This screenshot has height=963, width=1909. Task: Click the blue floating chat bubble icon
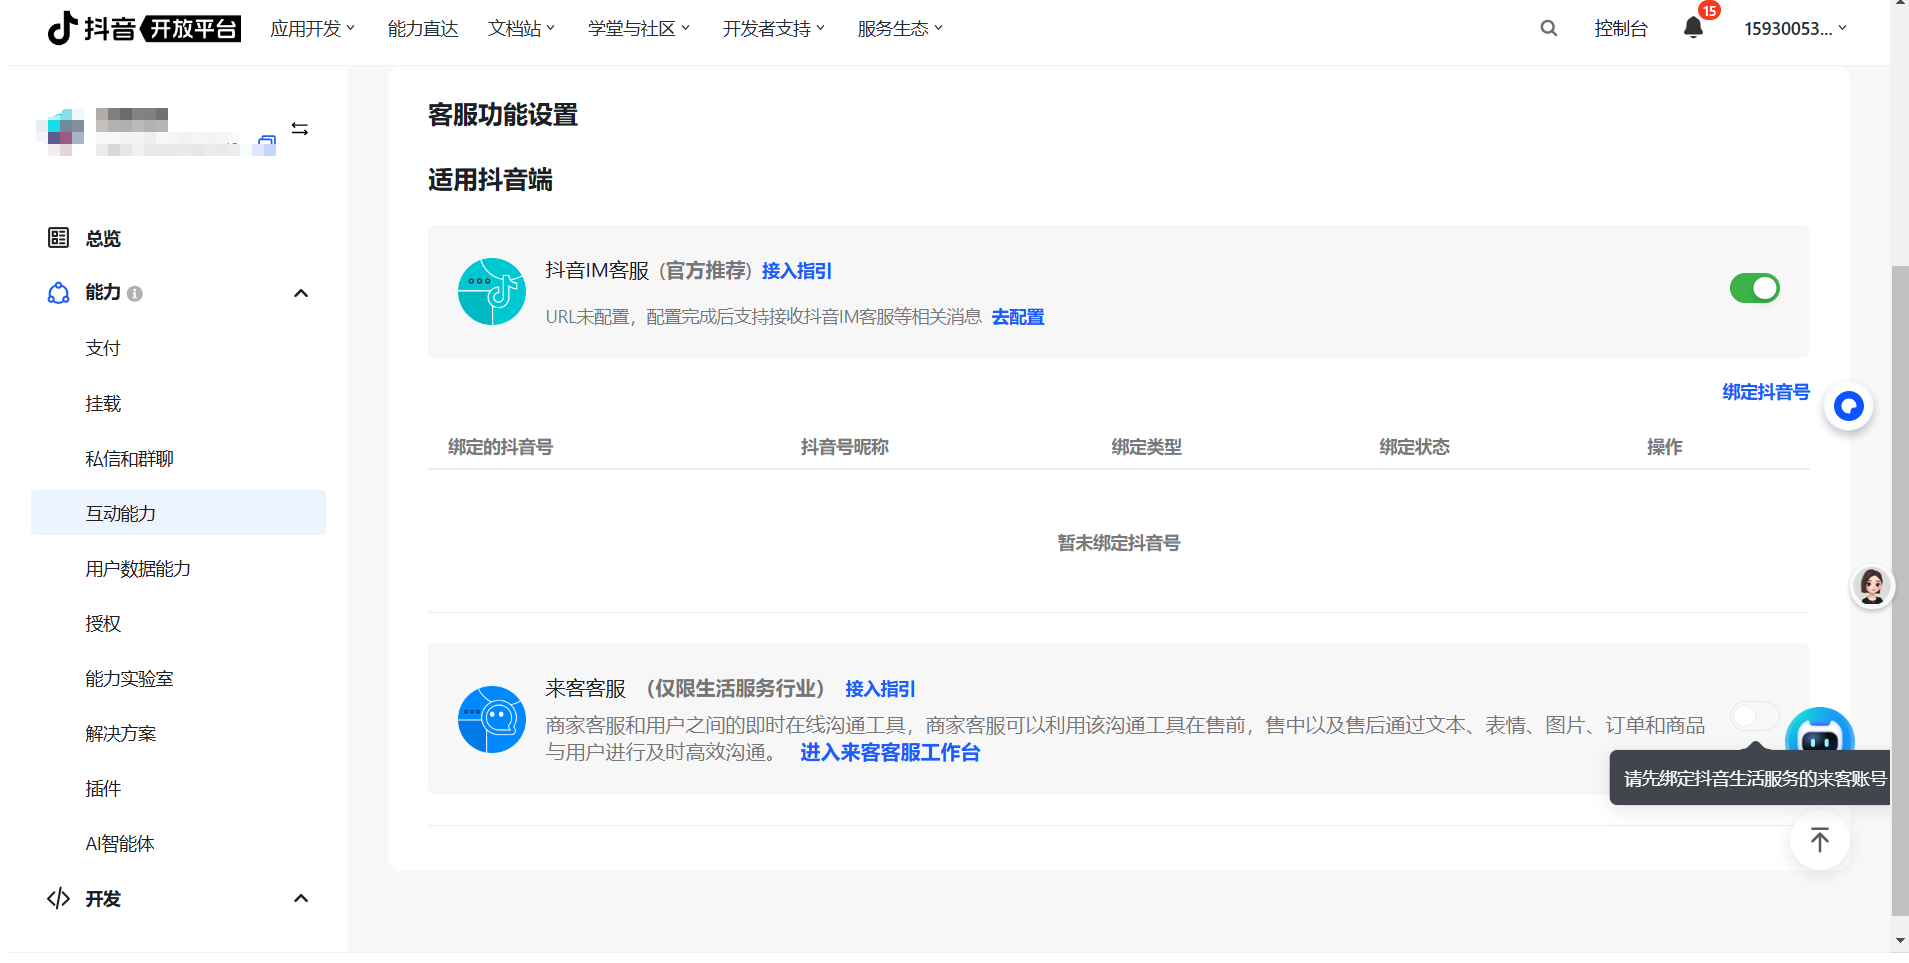point(1848,406)
